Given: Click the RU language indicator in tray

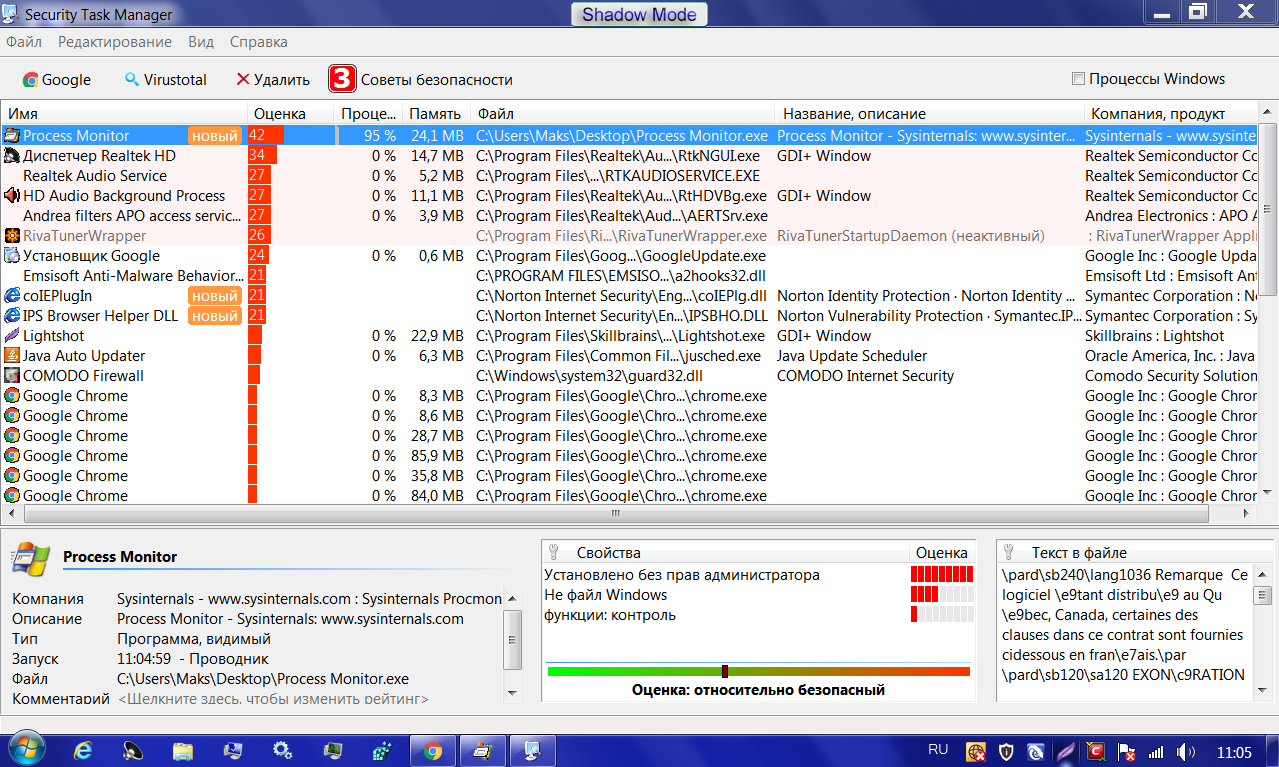Looking at the screenshot, I should coord(938,750).
